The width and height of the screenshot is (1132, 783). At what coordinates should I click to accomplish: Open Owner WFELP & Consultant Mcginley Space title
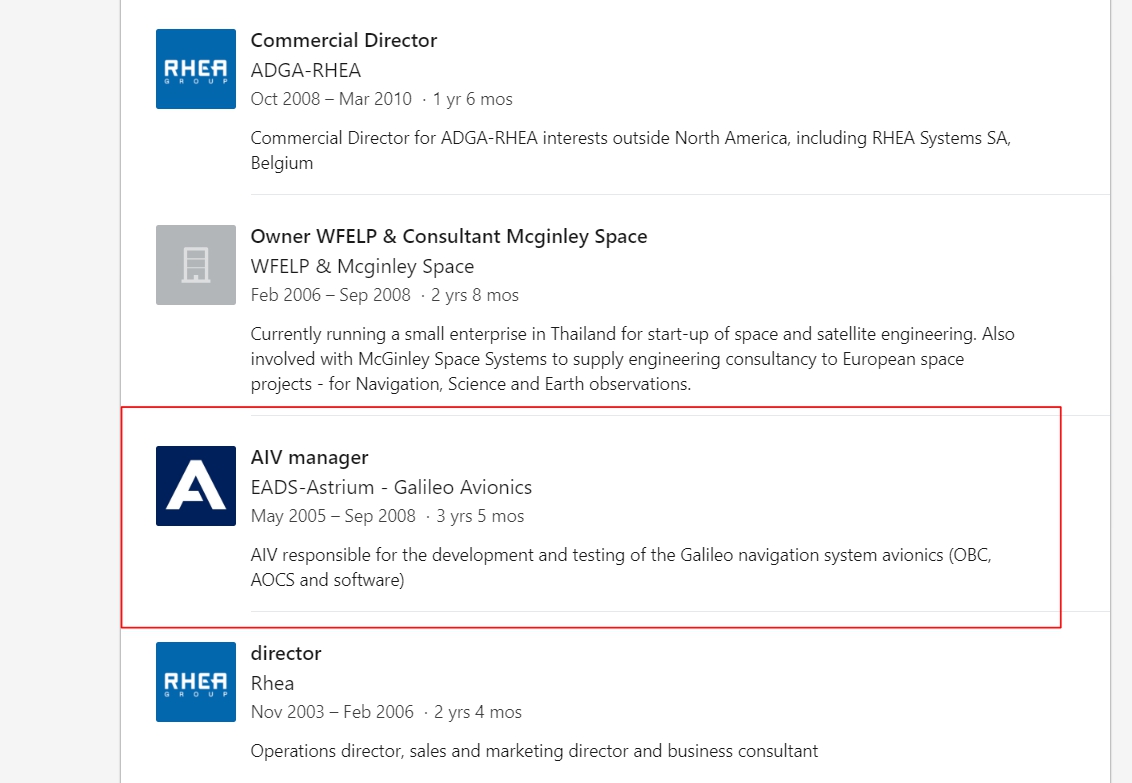tap(448, 236)
